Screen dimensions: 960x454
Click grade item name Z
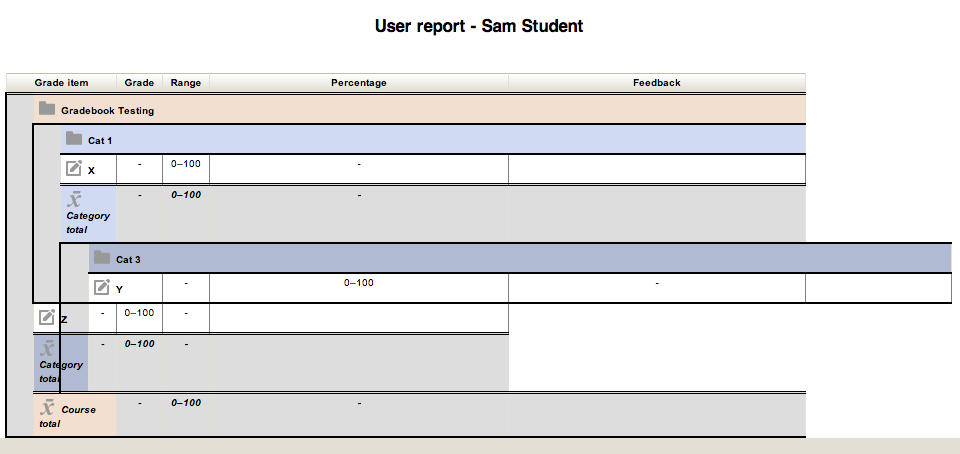(64, 319)
